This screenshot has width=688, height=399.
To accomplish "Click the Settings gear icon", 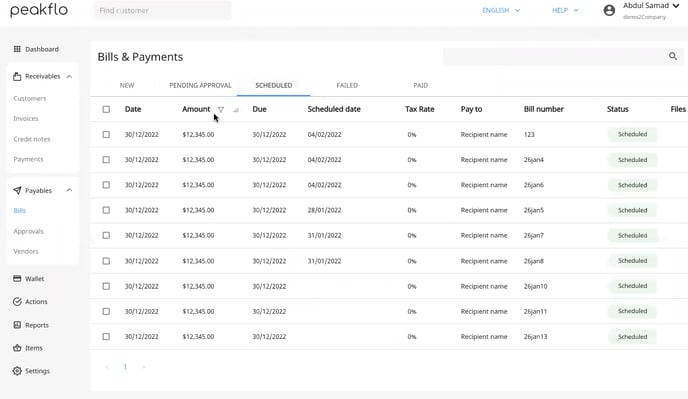I will [17, 371].
